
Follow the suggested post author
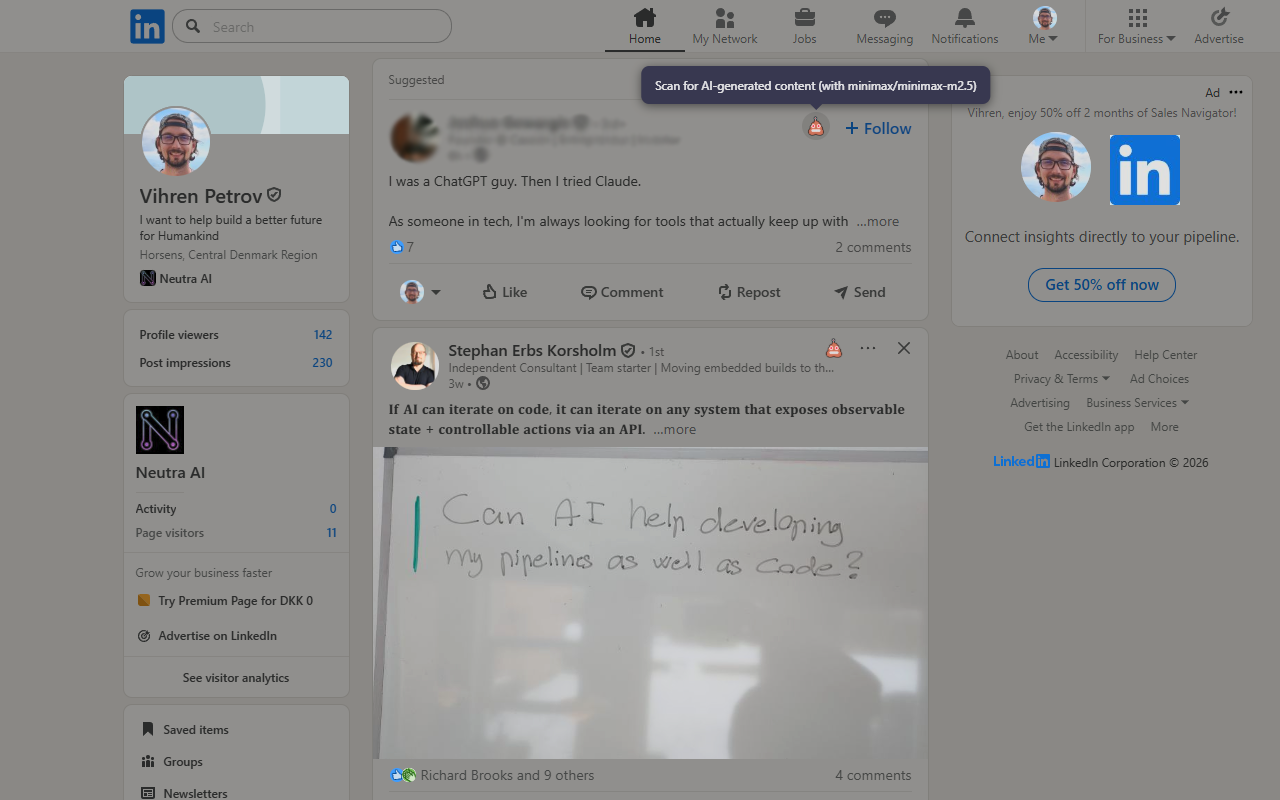click(x=878, y=128)
